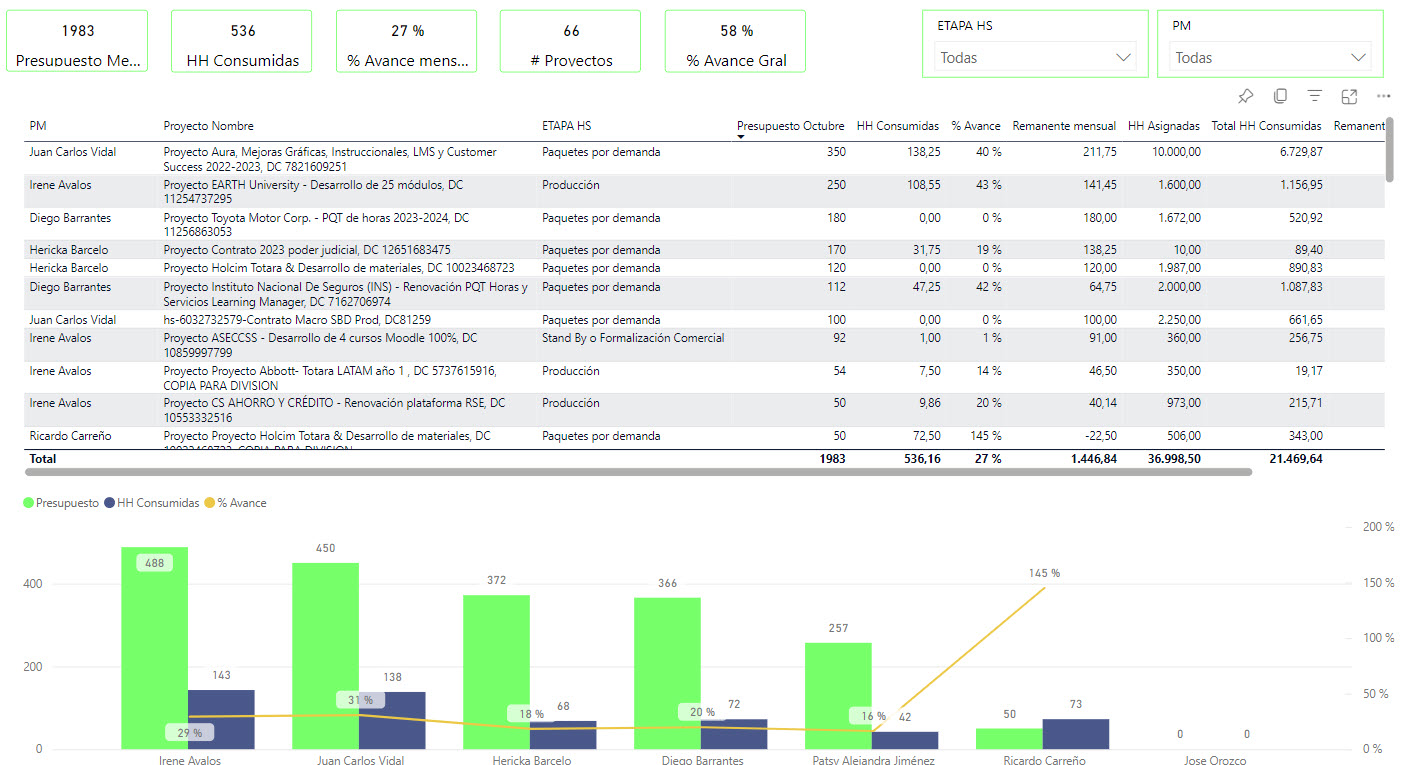The height and width of the screenshot is (765, 1402).
Task: Open the table in focus mode
Action: click(x=1349, y=96)
